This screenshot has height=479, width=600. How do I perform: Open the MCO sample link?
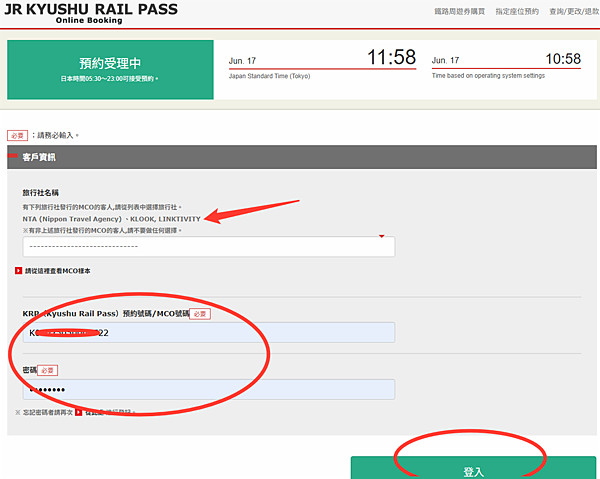pyautogui.click(x=57, y=271)
